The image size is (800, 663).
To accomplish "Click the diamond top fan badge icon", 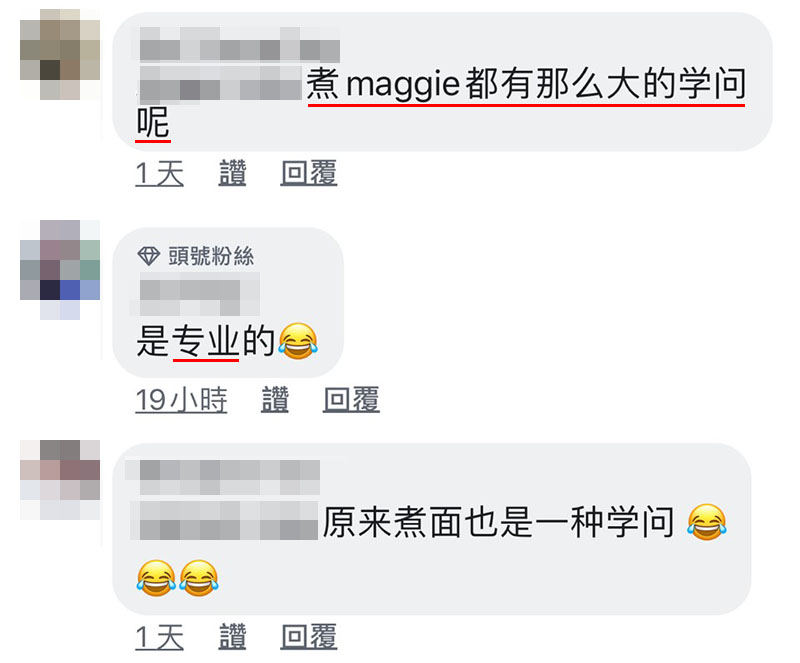I will click(148, 256).
